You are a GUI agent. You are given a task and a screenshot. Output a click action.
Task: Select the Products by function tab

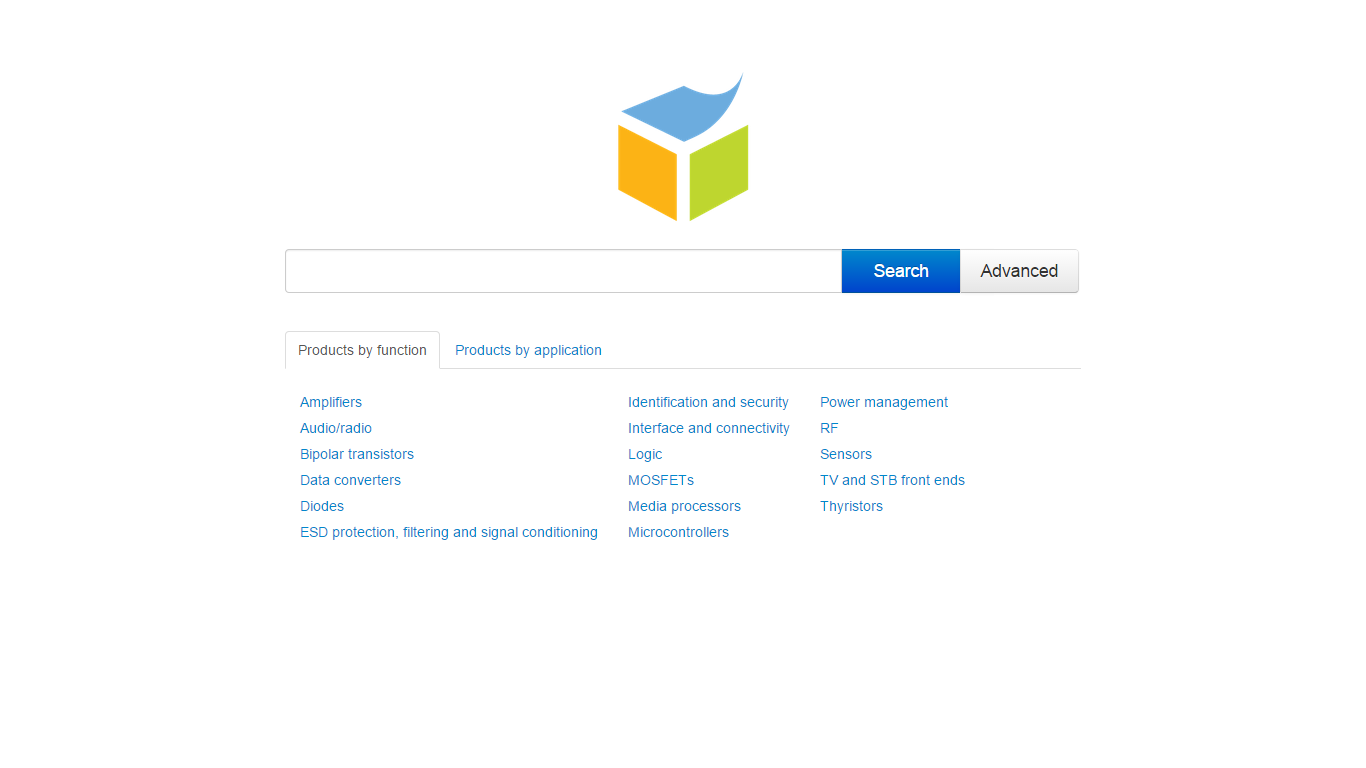click(362, 350)
